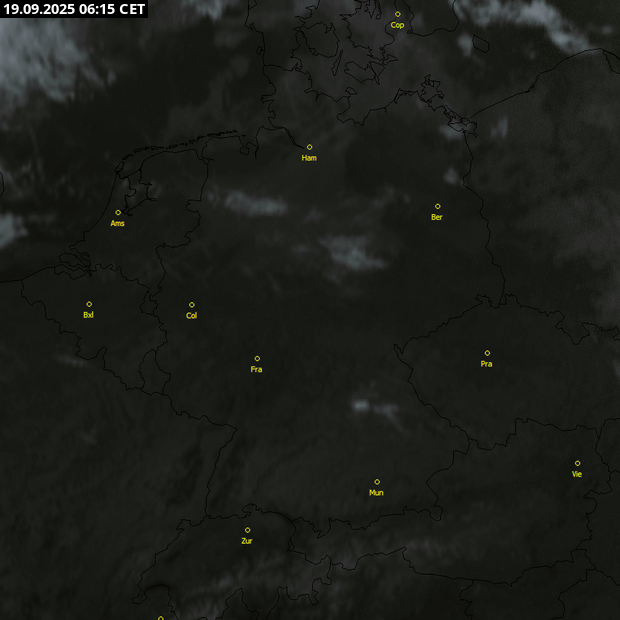Select the 'Zur' label text
This screenshot has width=620, height=620.
(x=247, y=541)
